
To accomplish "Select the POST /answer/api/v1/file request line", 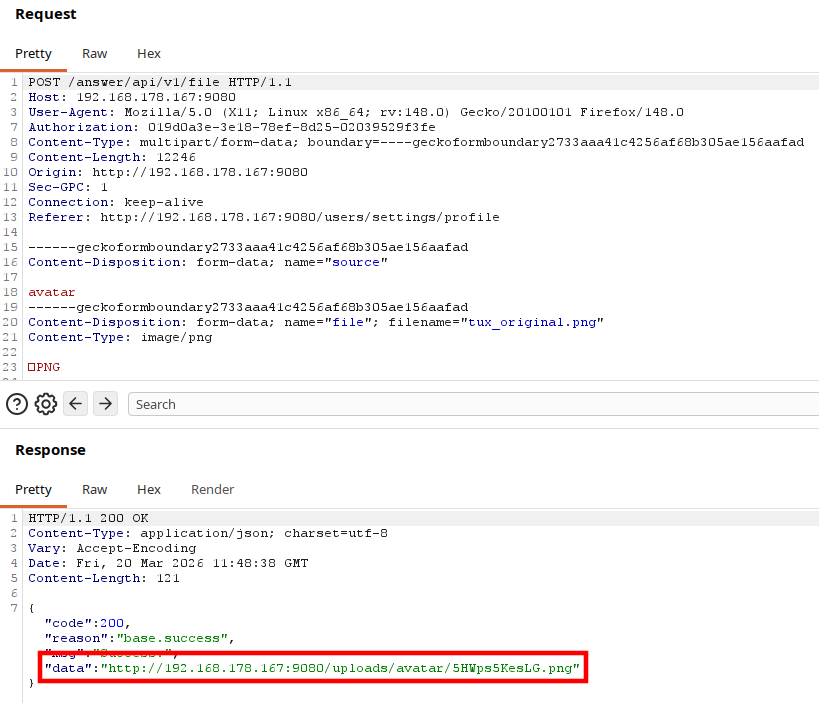I will coord(160,83).
